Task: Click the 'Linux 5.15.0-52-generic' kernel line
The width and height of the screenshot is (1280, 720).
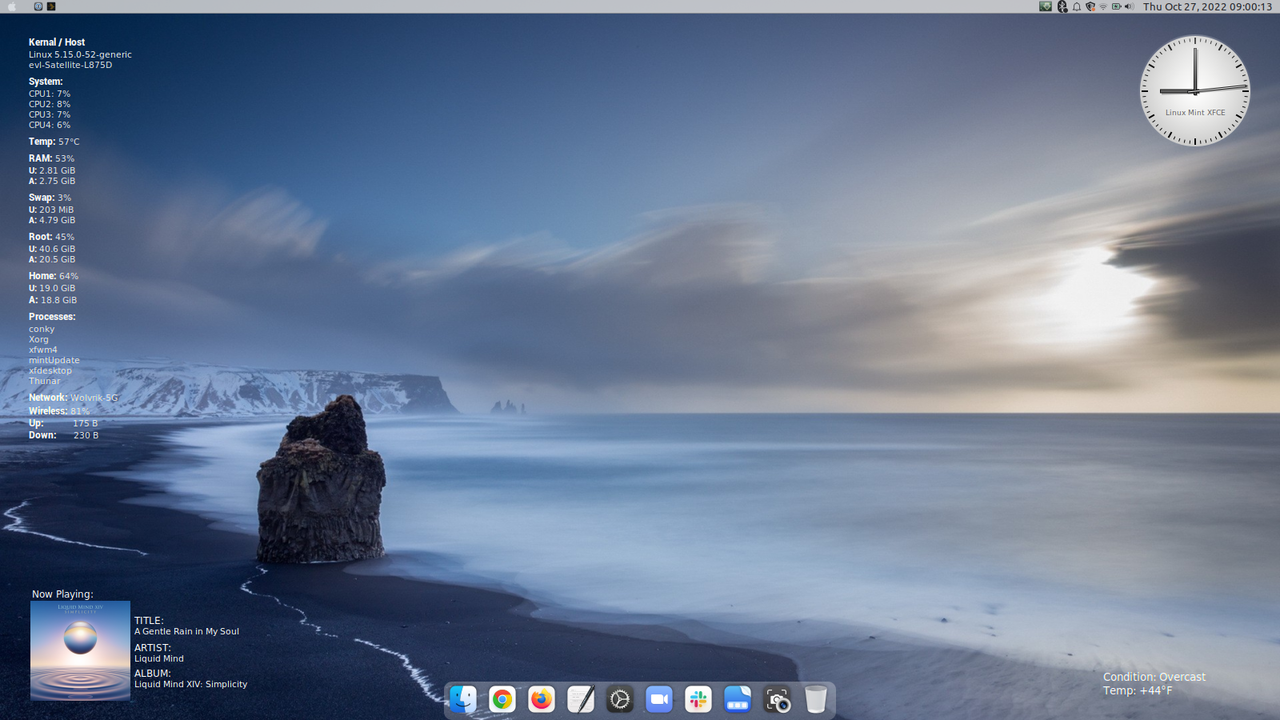Action: pos(80,54)
